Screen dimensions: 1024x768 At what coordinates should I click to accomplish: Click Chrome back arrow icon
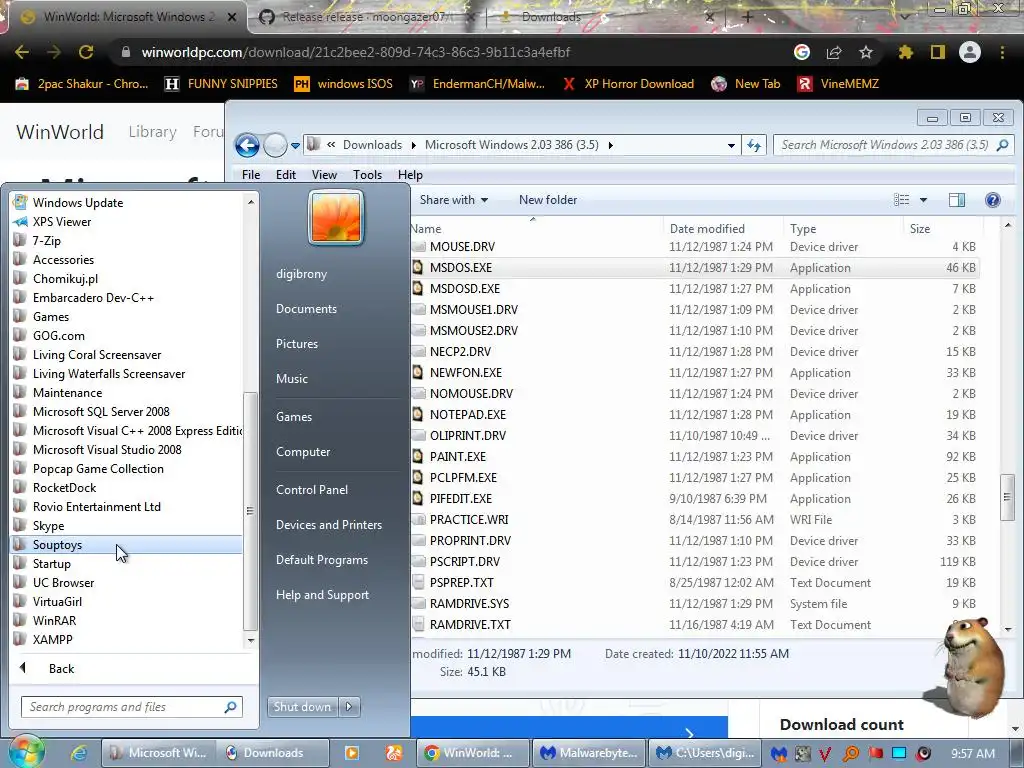[22, 52]
